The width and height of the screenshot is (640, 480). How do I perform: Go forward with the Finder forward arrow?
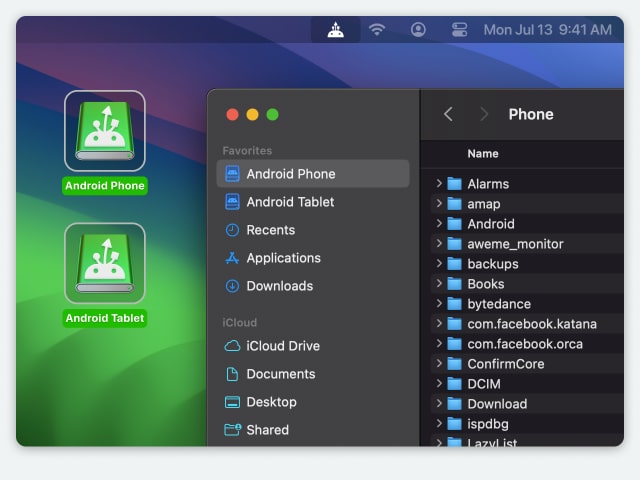click(484, 114)
